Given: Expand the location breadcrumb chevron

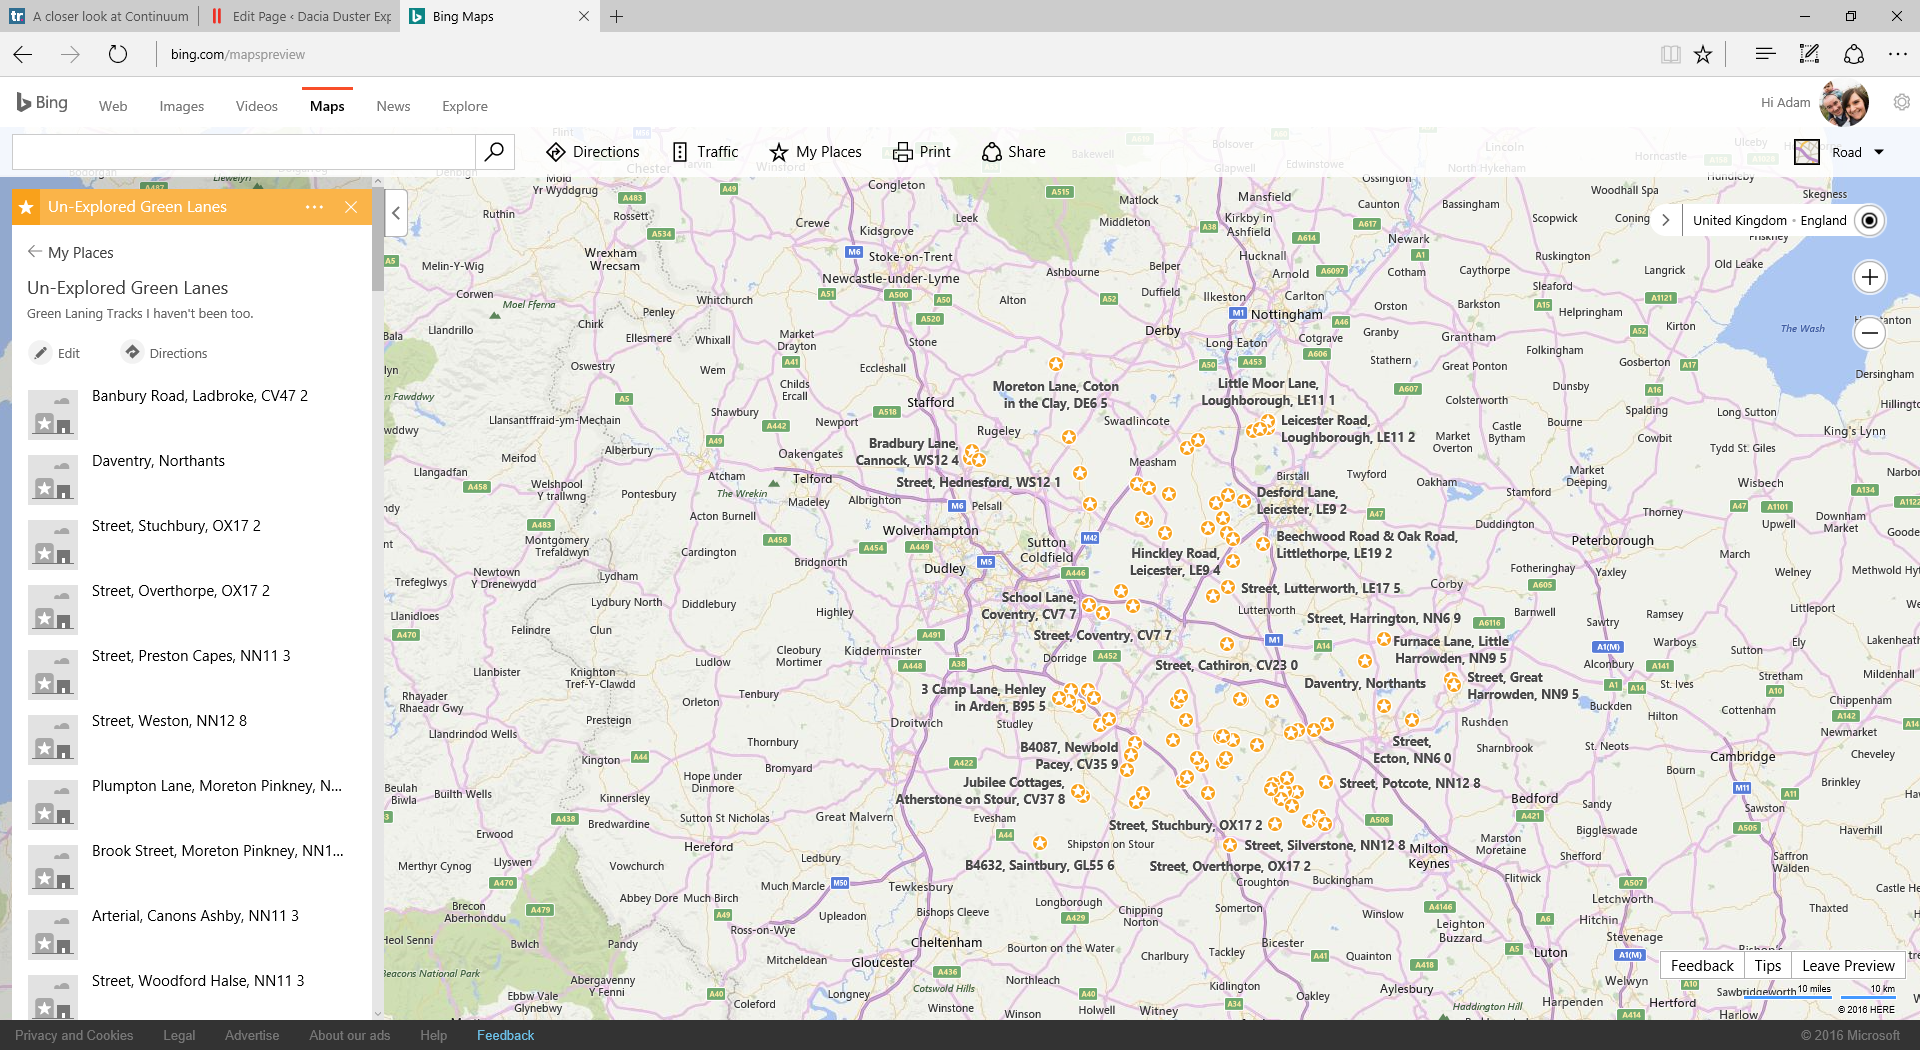Looking at the screenshot, I should click(x=1665, y=220).
